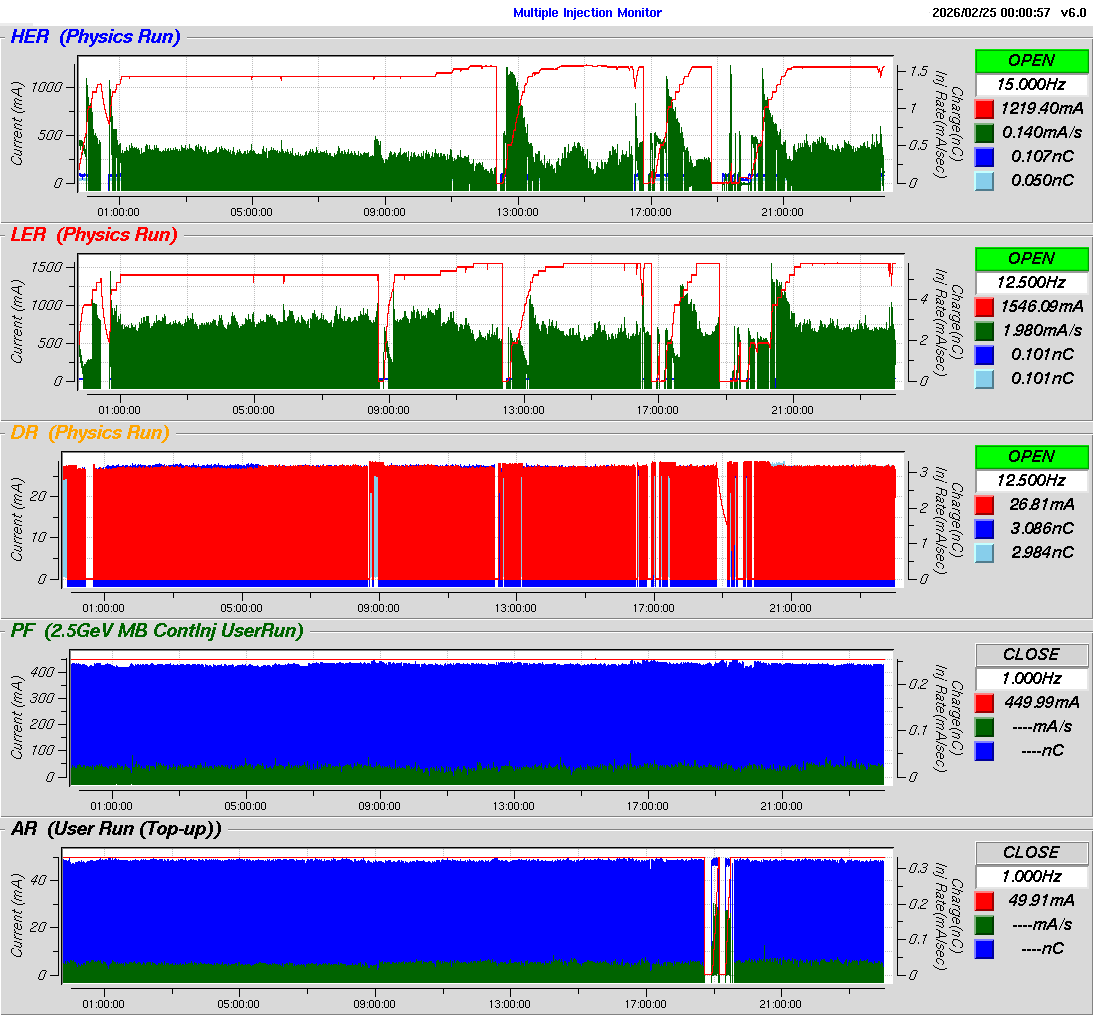The height and width of the screenshot is (1015, 1093).
Task: Select the LER 12.500Hz repetition rate field
Action: pos(1031,282)
